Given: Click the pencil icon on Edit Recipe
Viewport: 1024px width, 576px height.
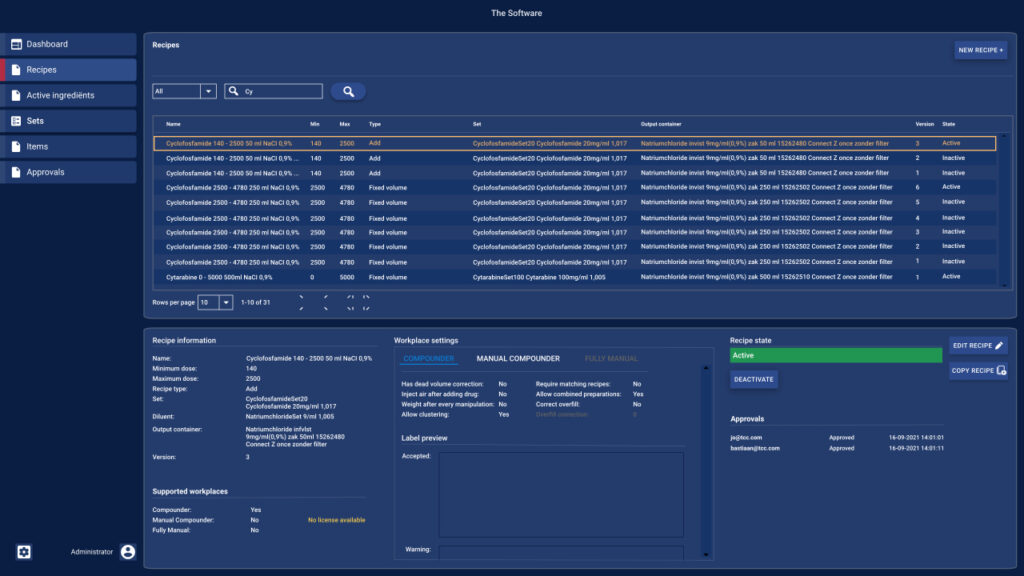Looking at the screenshot, I should click(999, 345).
